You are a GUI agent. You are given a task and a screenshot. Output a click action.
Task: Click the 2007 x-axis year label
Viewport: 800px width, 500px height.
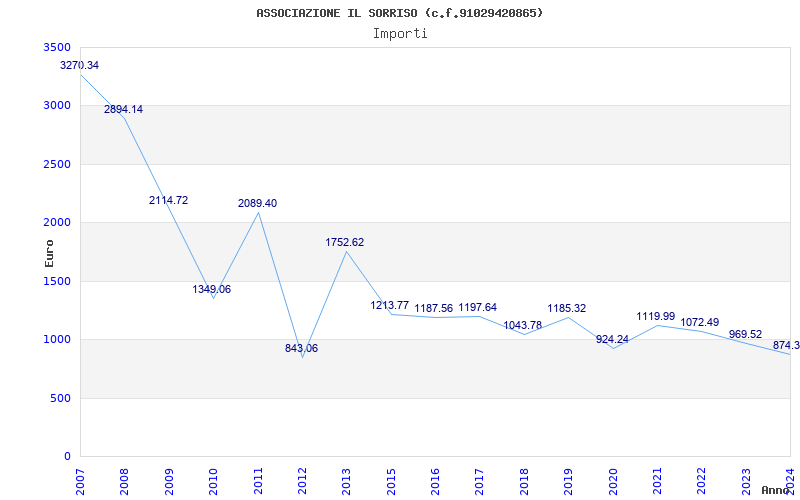coord(81,482)
